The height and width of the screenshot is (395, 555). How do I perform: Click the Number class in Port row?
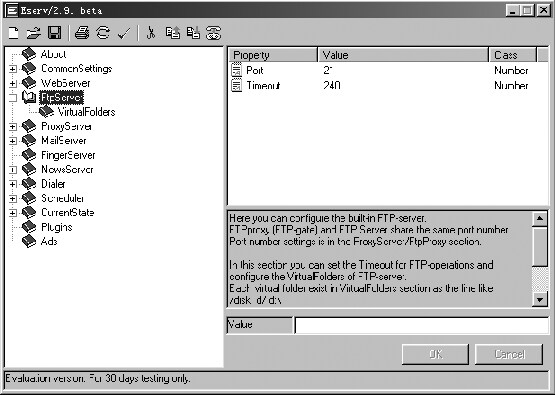[511, 70]
